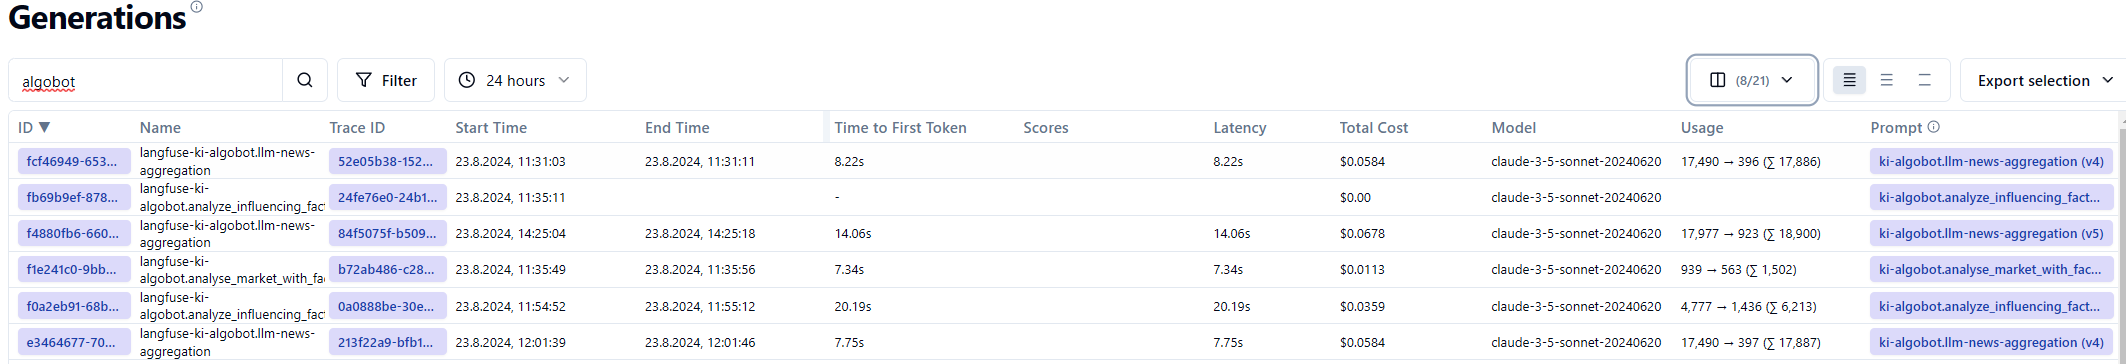Open prompt ki-algobot.llm-news-aggregation (v5)

tap(1991, 233)
